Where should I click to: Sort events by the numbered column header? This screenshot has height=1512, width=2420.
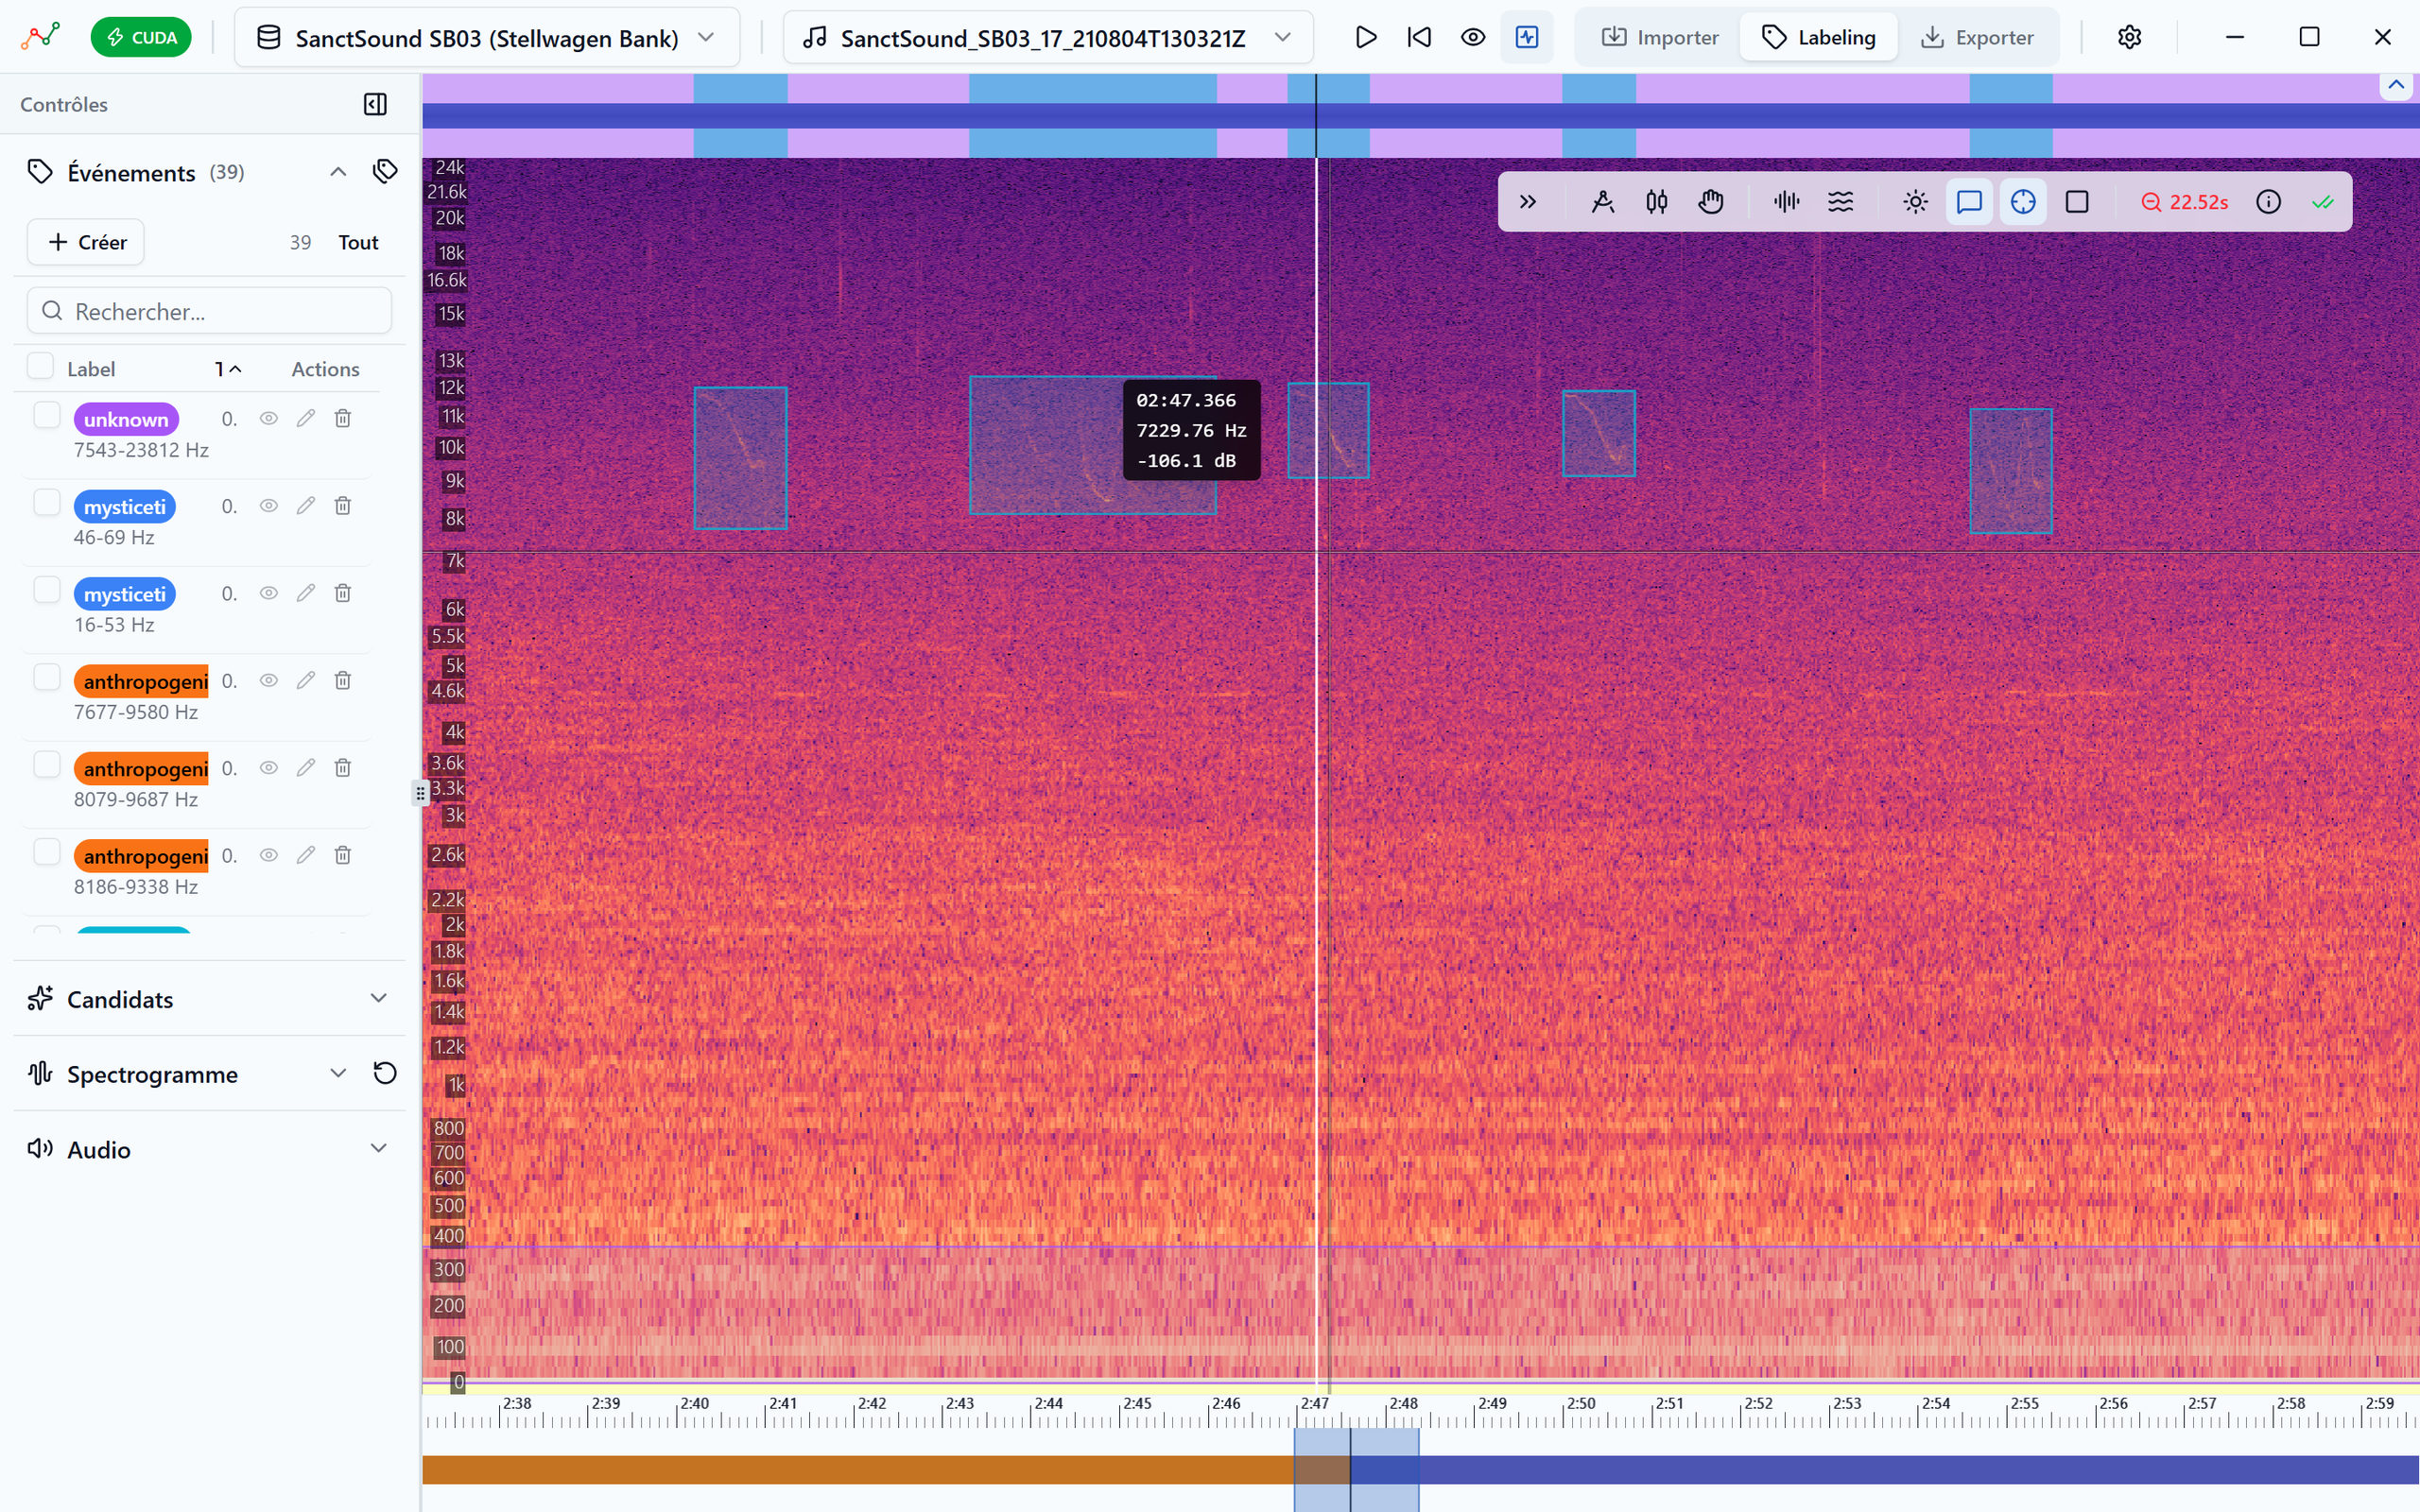pyautogui.click(x=228, y=369)
